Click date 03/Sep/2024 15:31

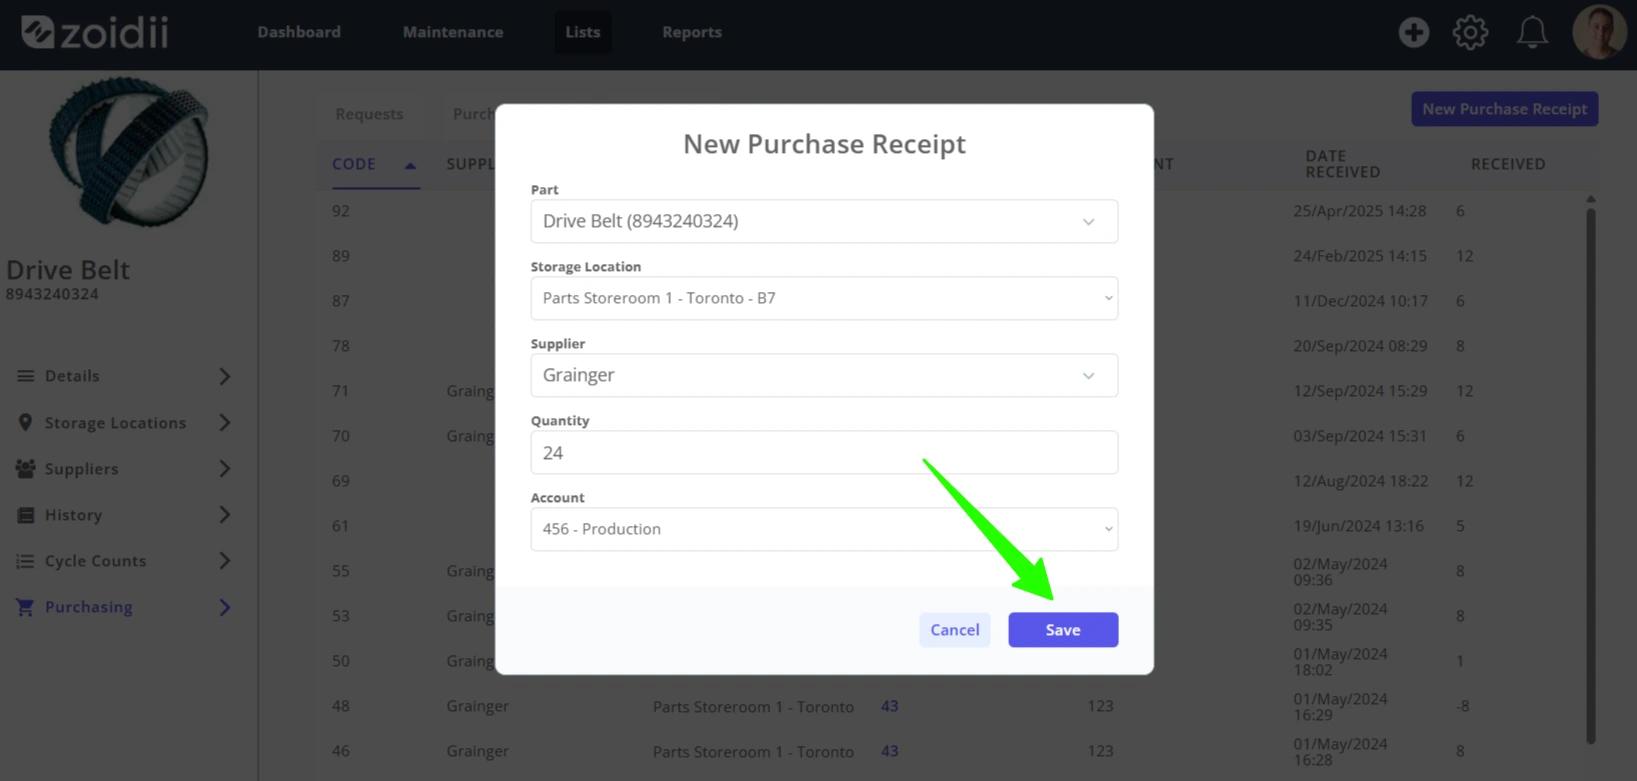pos(1360,436)
